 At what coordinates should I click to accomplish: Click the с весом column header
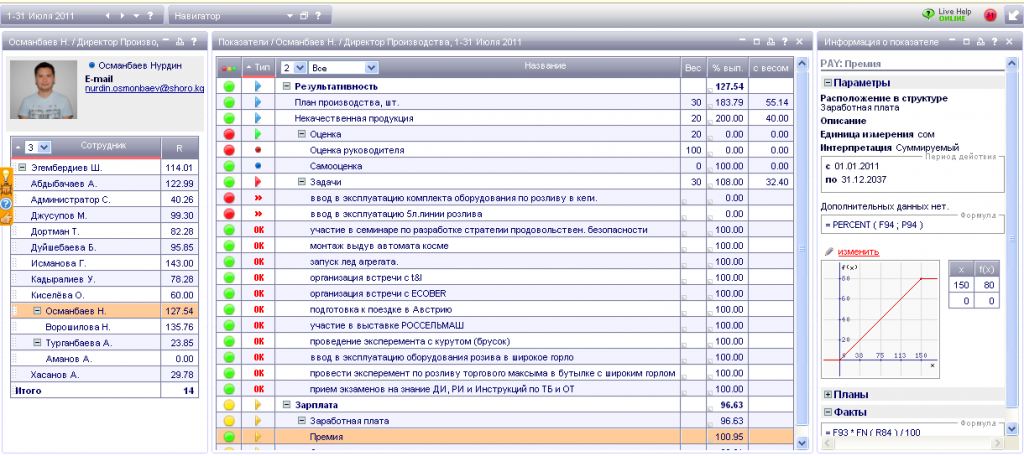click(770, 67)
